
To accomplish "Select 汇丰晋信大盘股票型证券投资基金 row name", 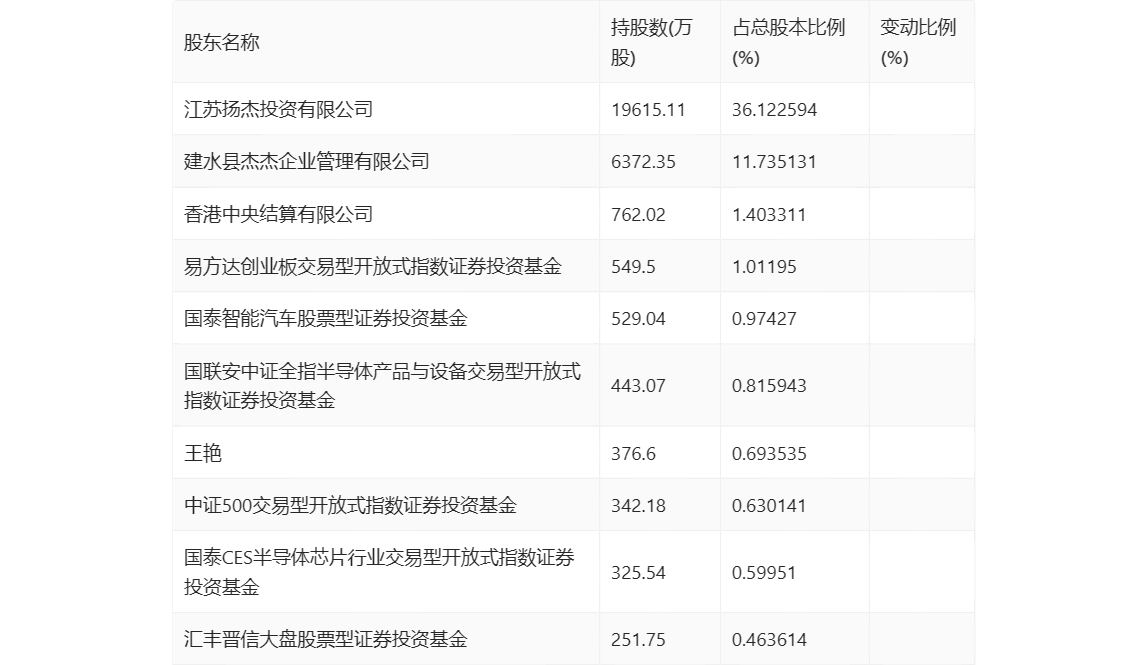I will click(x=325, y=640).
